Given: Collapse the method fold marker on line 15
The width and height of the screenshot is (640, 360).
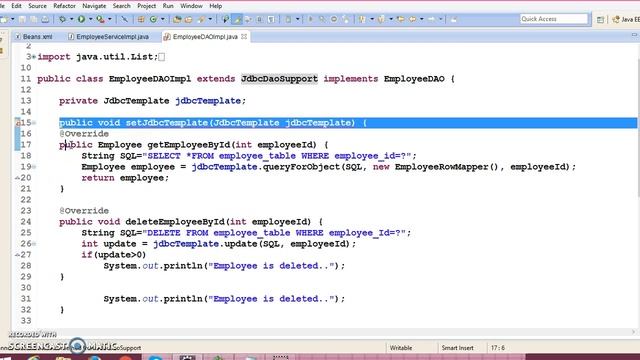Looking at the screenshot, I should tap(34, 122).
